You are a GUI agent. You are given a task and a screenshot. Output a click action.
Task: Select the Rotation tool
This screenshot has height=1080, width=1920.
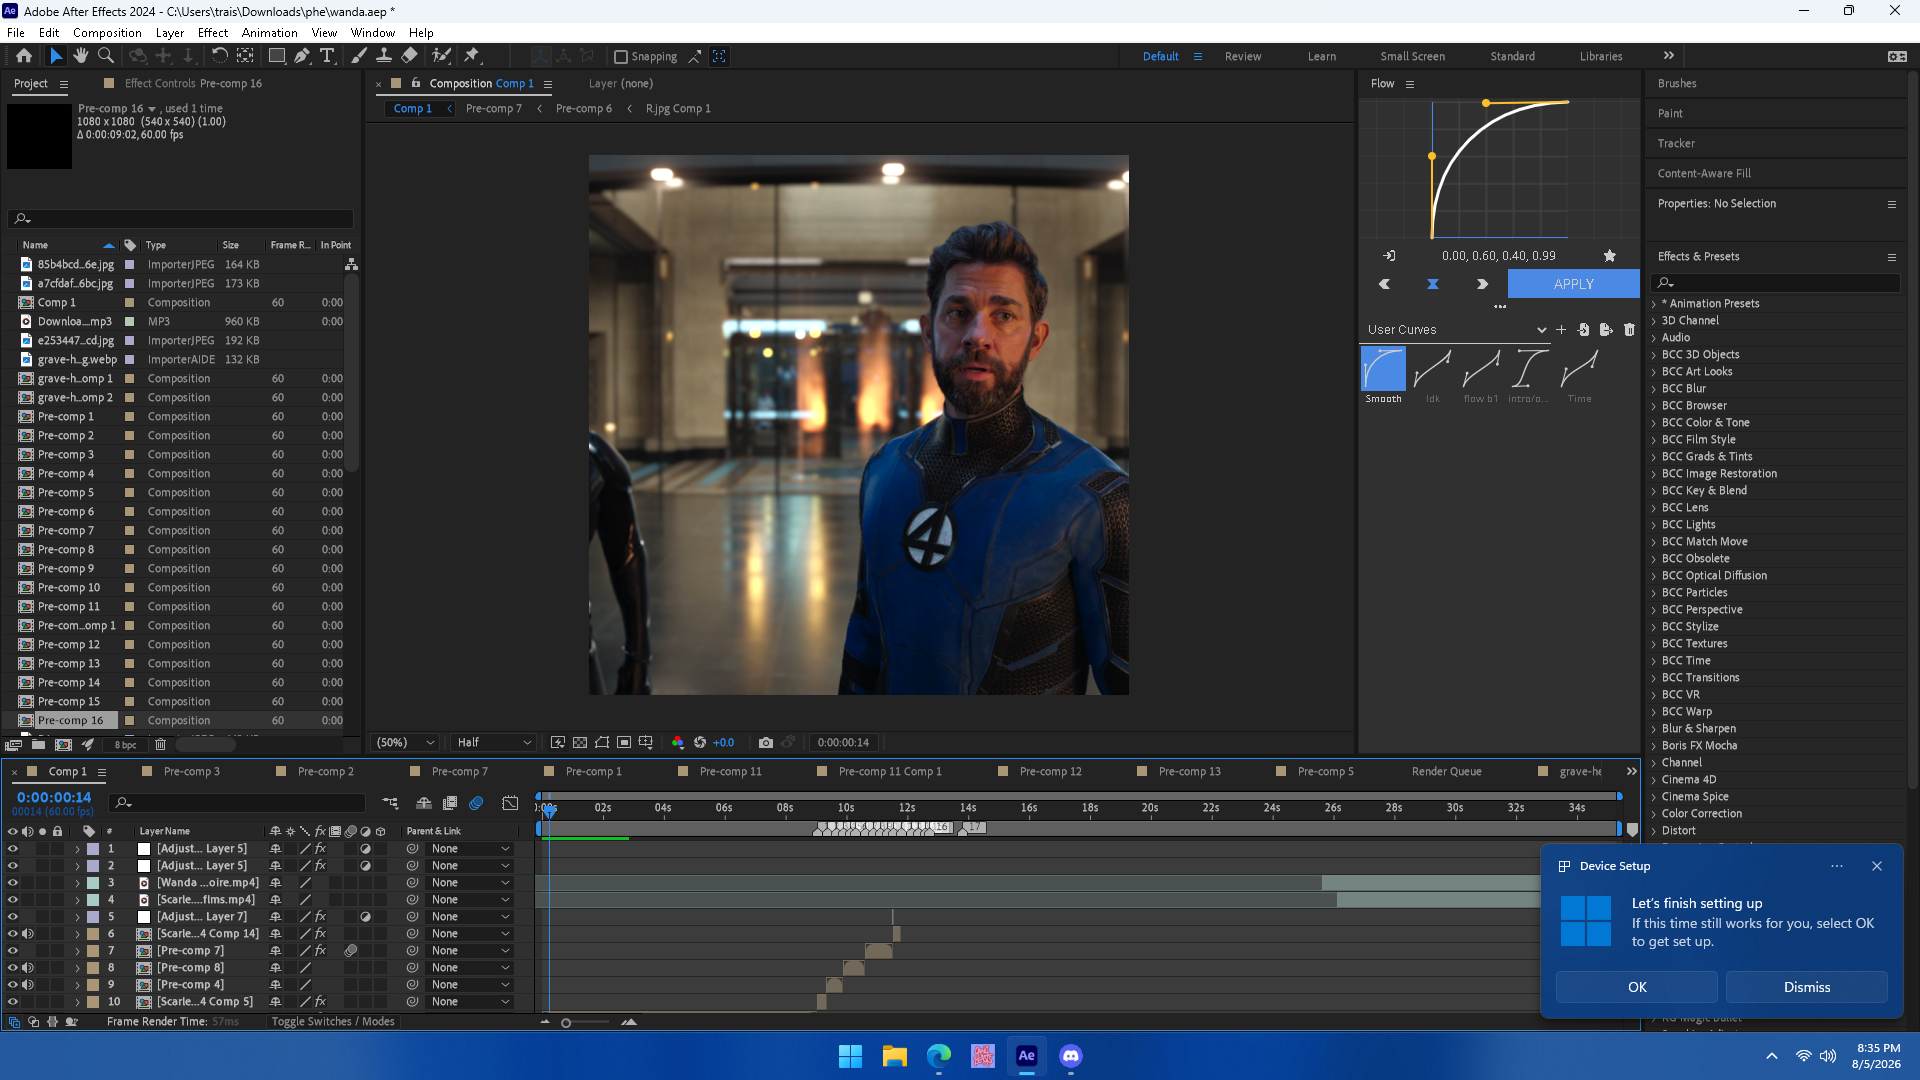tap(219, 56)
